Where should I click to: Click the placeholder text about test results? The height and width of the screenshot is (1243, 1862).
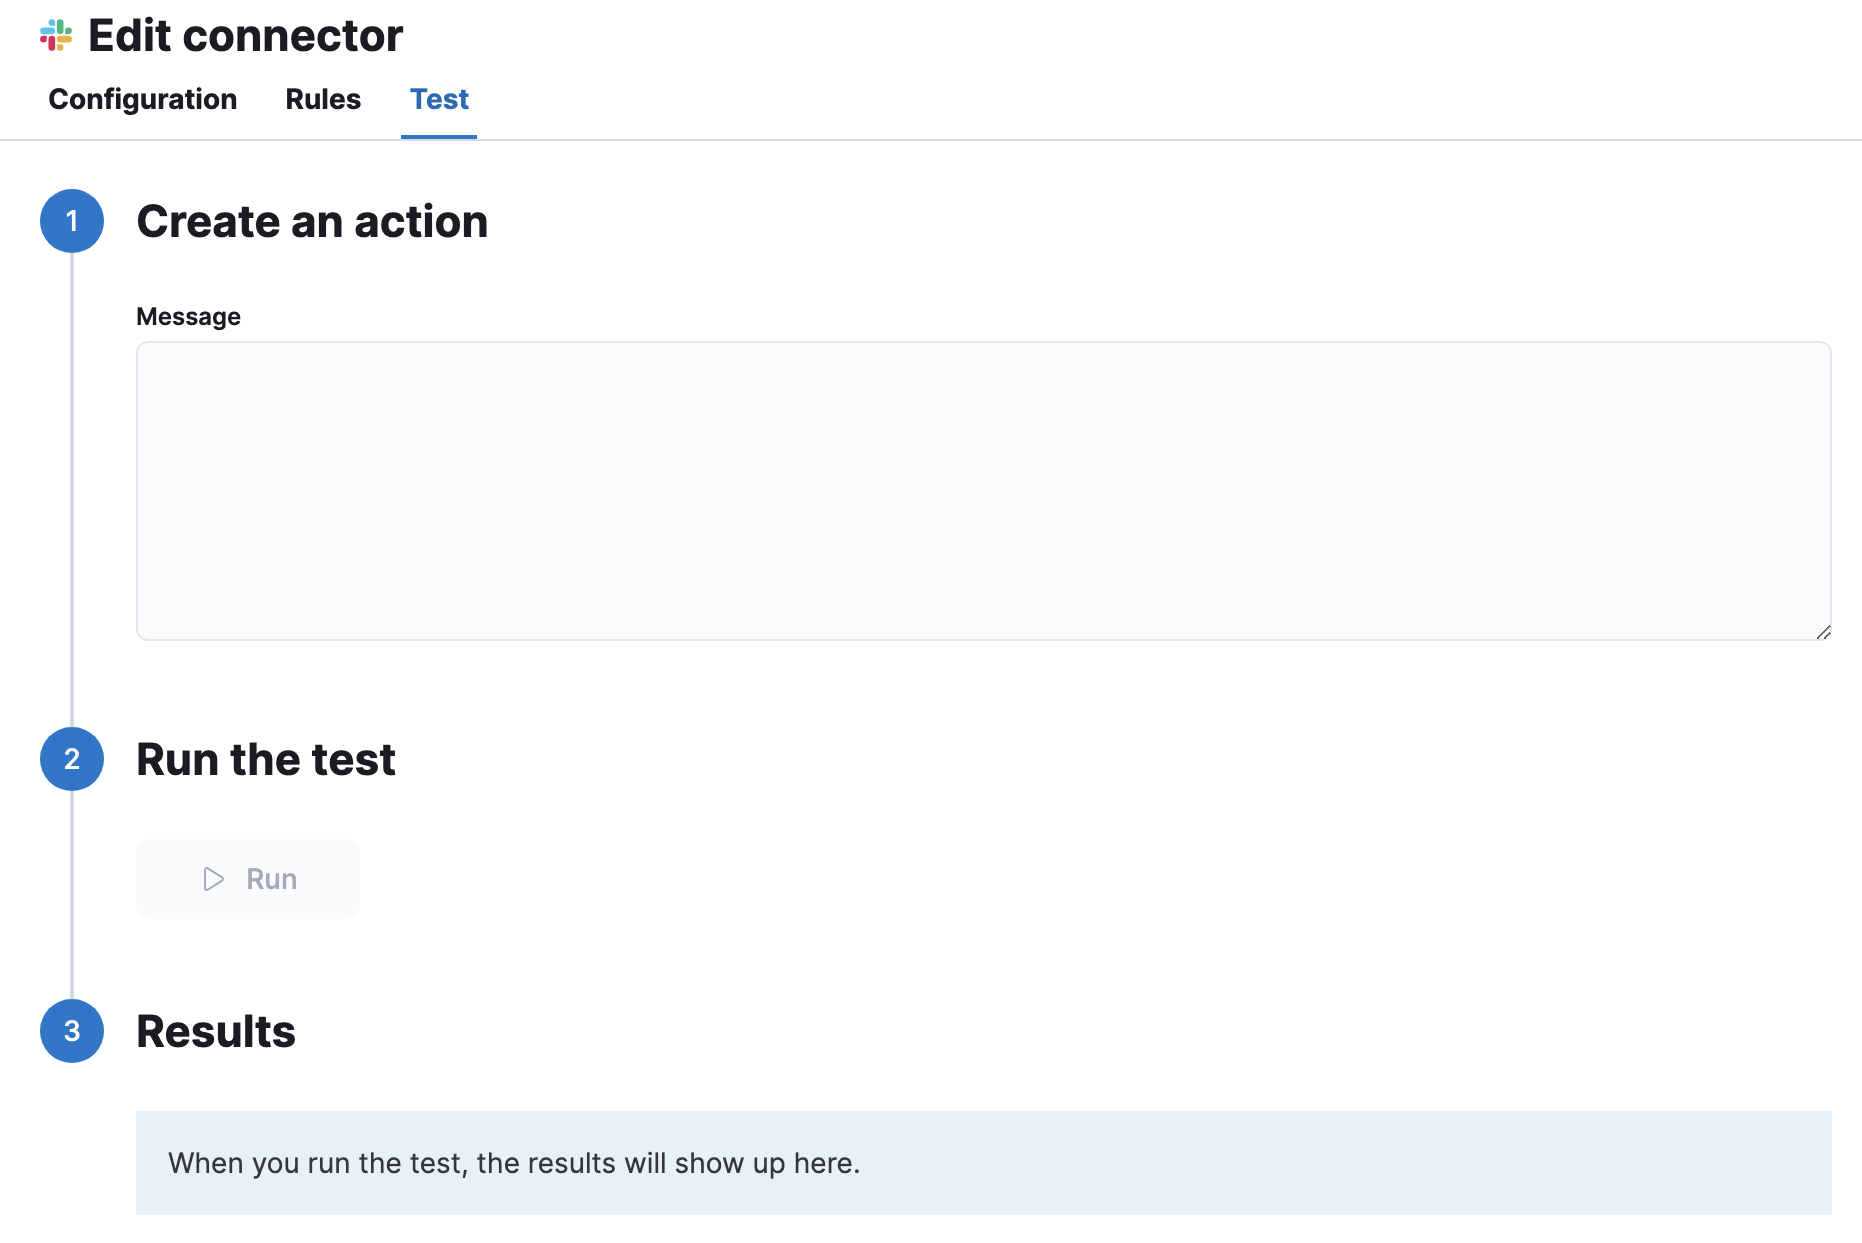point(515,1162)
